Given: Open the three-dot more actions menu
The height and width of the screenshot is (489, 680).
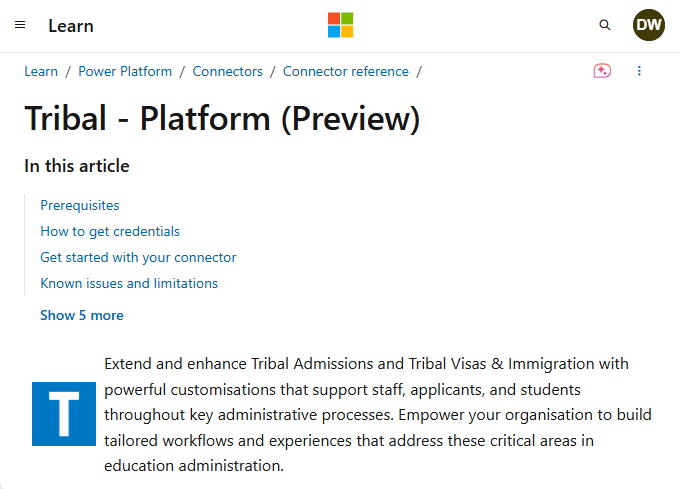Looking at the screenshot, I should coord(639,71).
